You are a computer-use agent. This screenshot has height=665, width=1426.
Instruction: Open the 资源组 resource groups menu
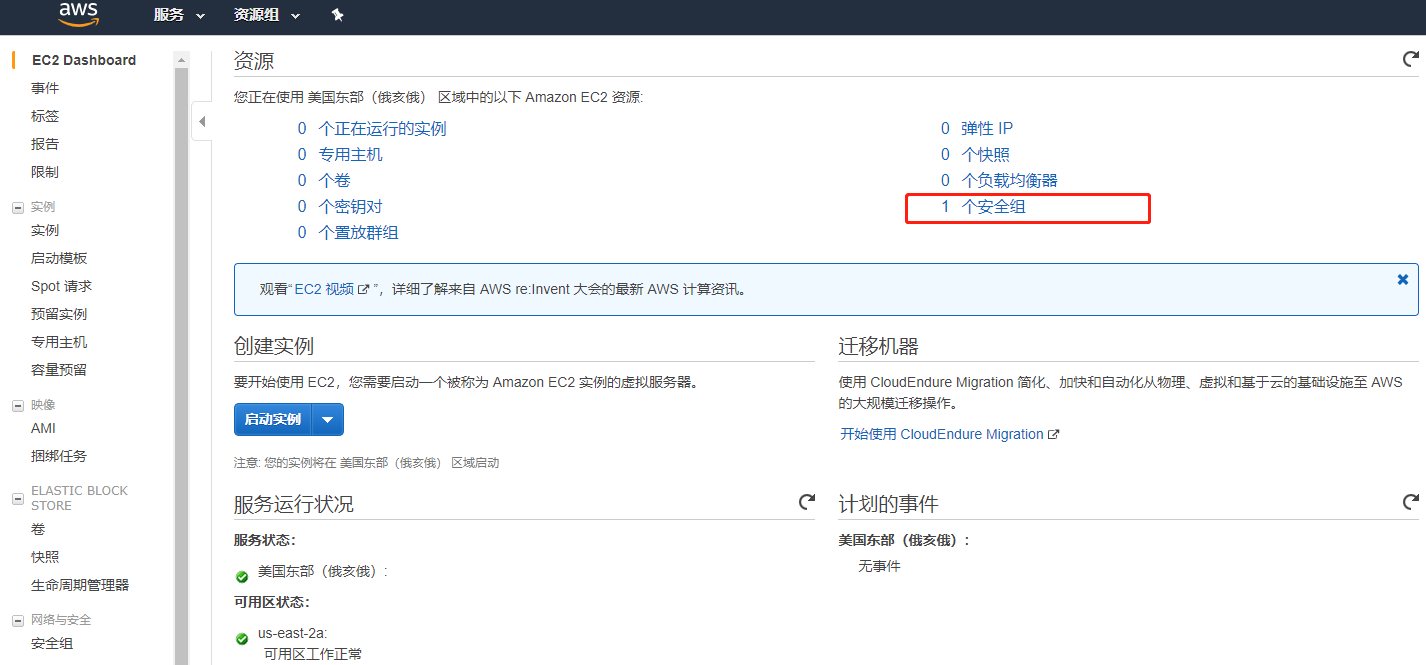(x=266, y=15)
